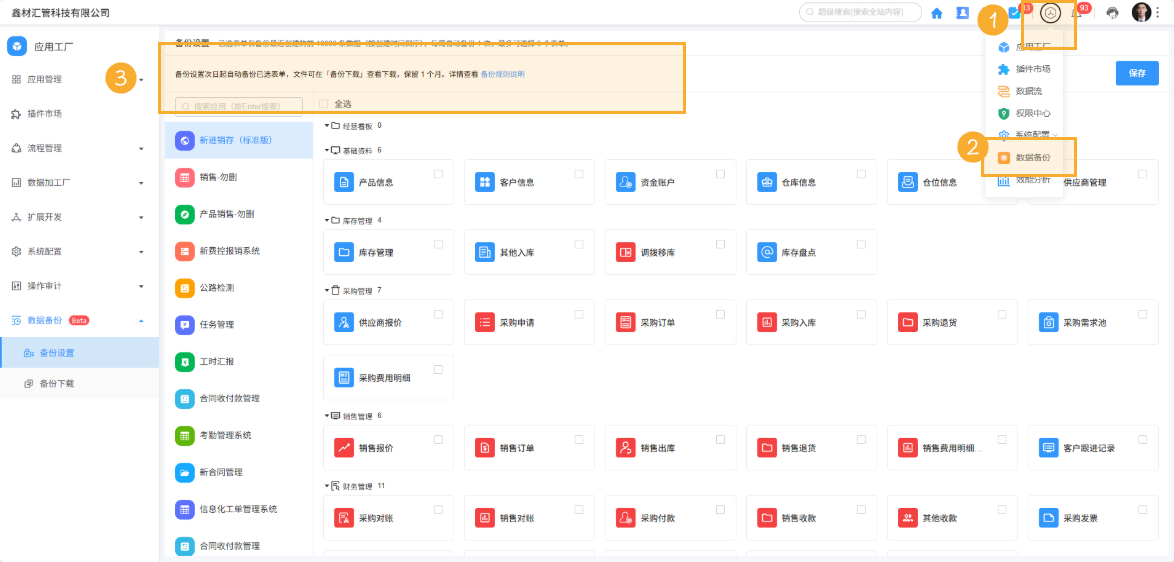Check the 全选 select-all checkbox
Image resolution: width=1174 pixels, height=562 pixels.
323,103
